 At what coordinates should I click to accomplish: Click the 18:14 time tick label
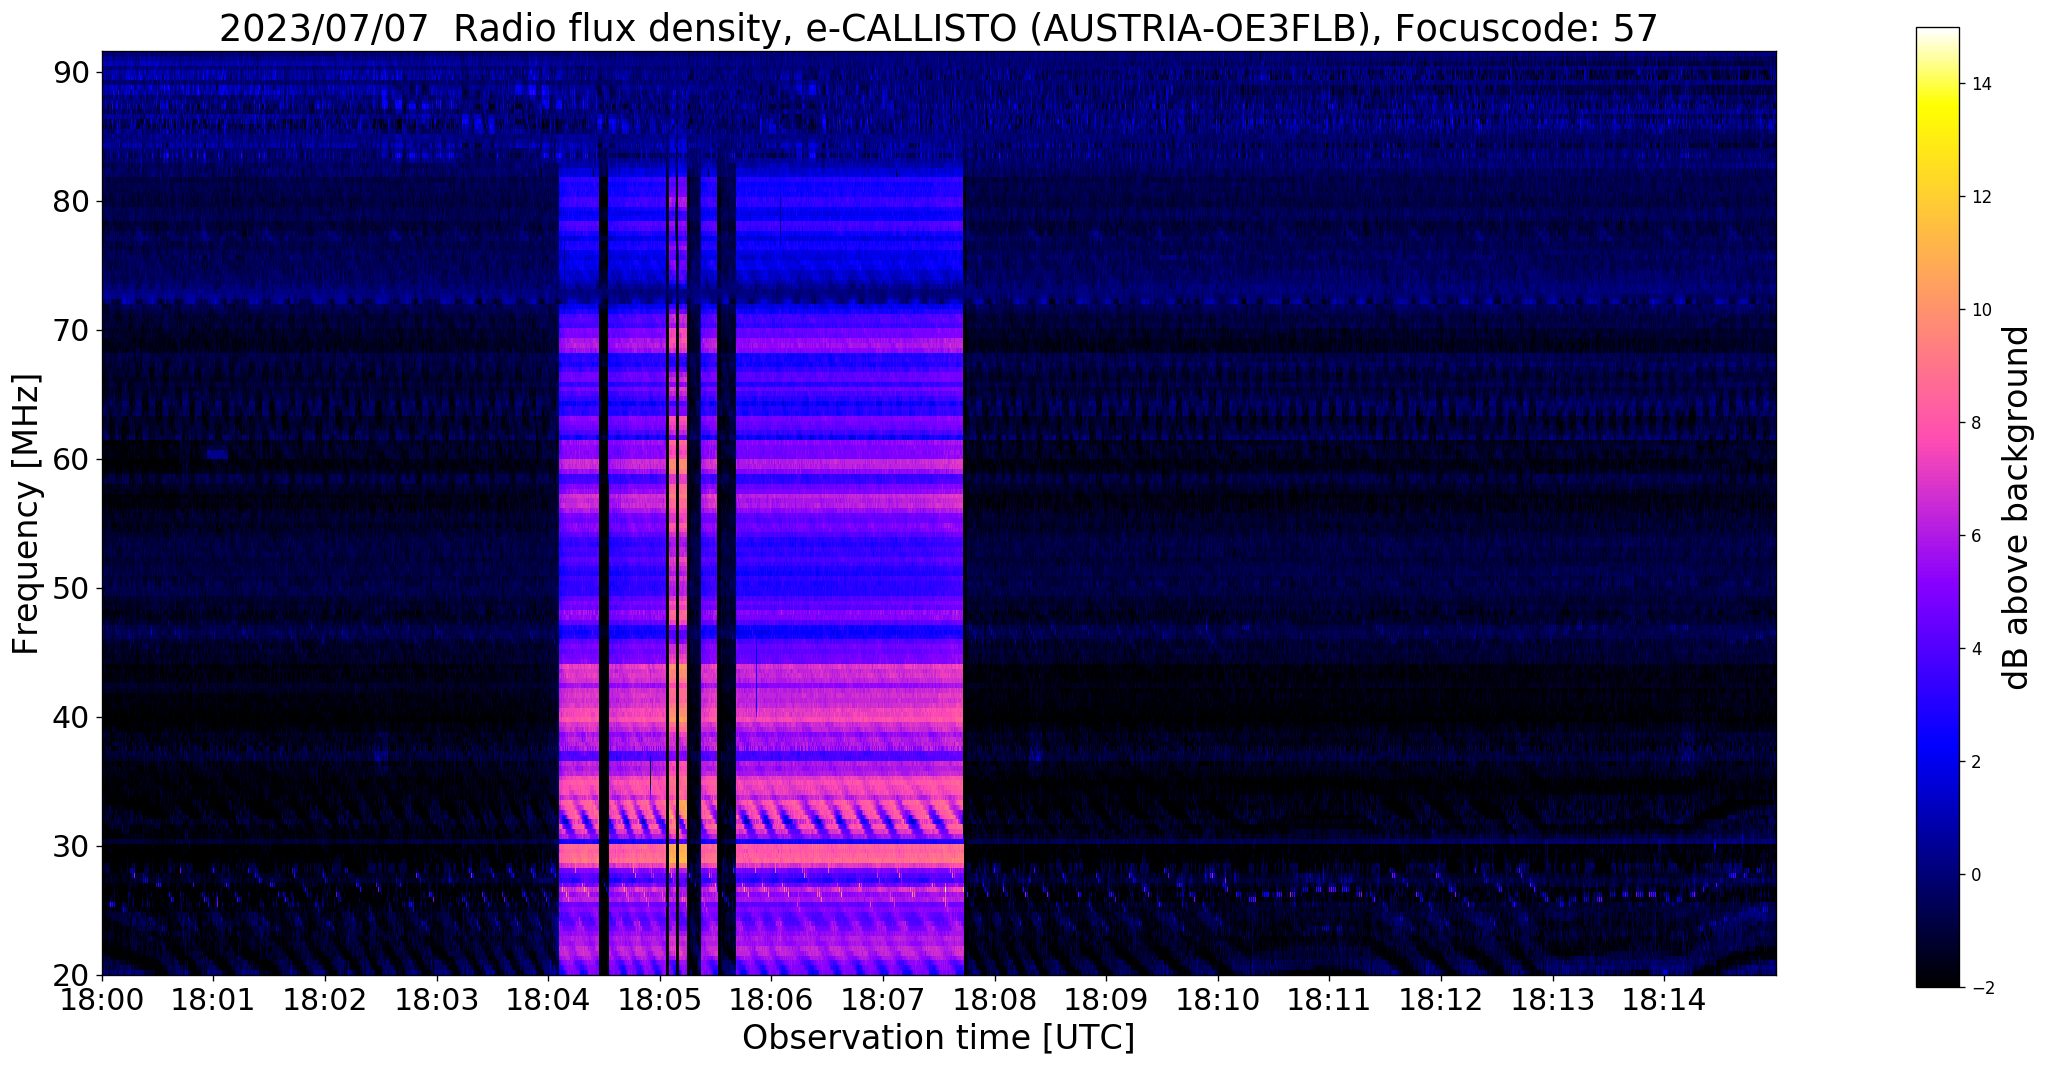pos(1664,1000)
